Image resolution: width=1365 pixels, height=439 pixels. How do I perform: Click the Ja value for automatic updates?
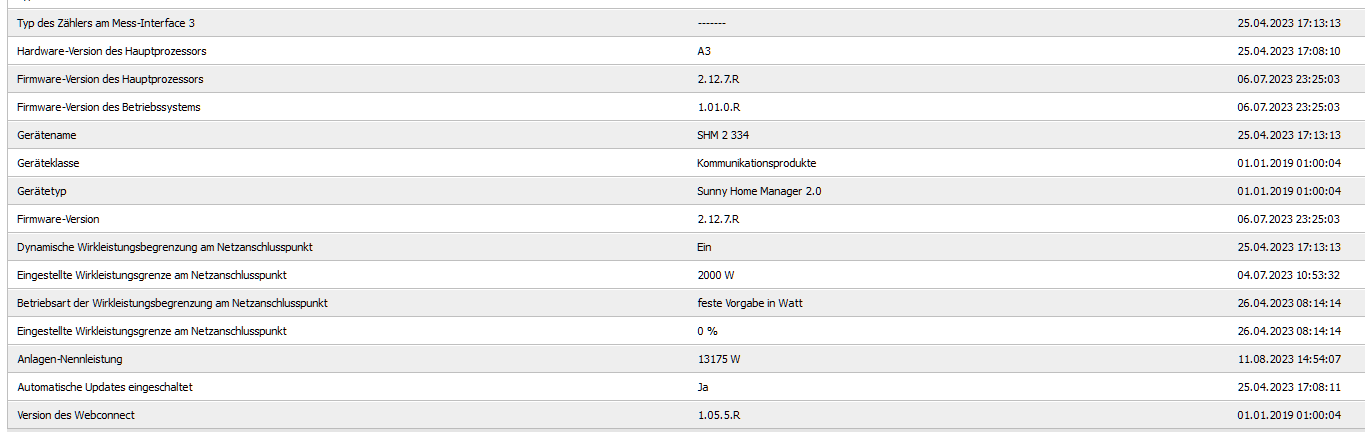click(x=703, y=387)
